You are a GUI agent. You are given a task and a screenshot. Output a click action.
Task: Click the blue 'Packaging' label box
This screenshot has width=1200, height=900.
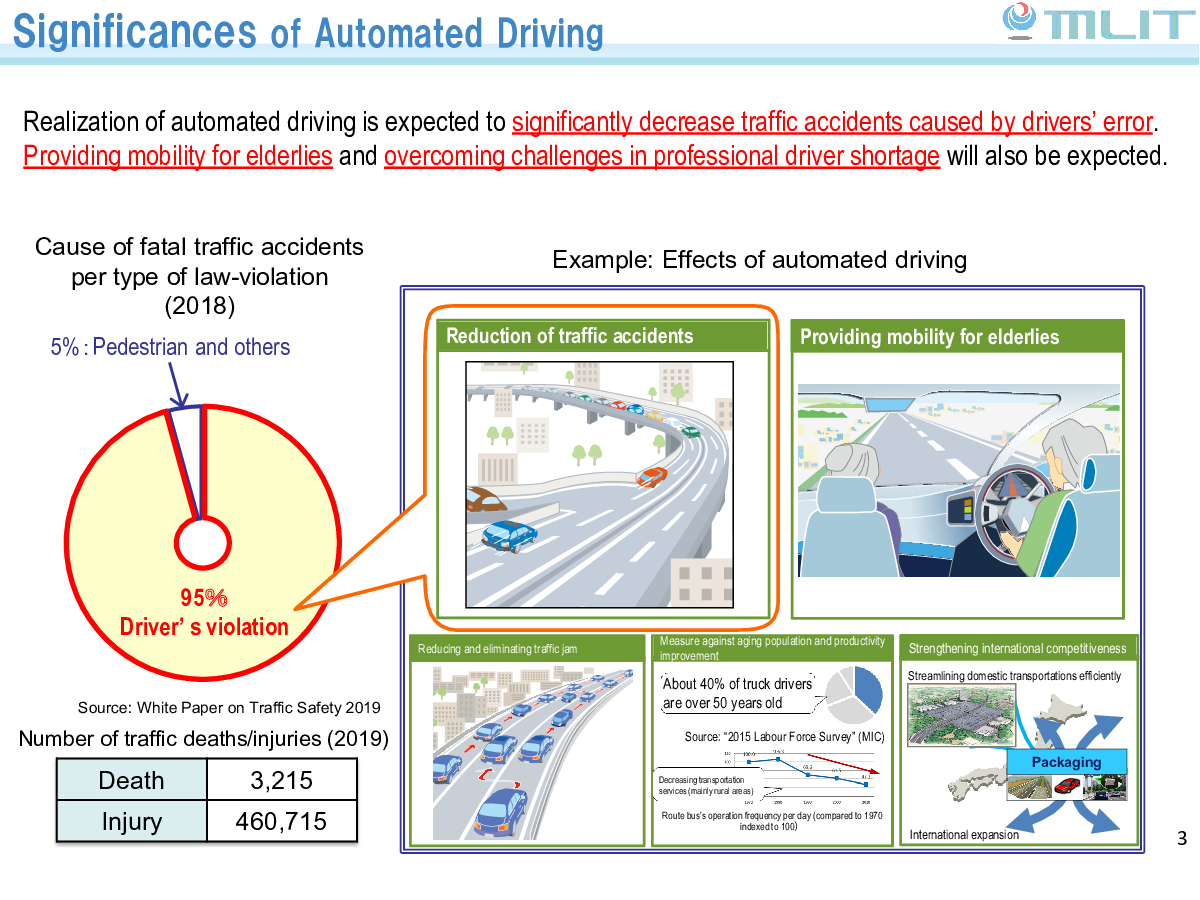click(x=1066, y=762)
